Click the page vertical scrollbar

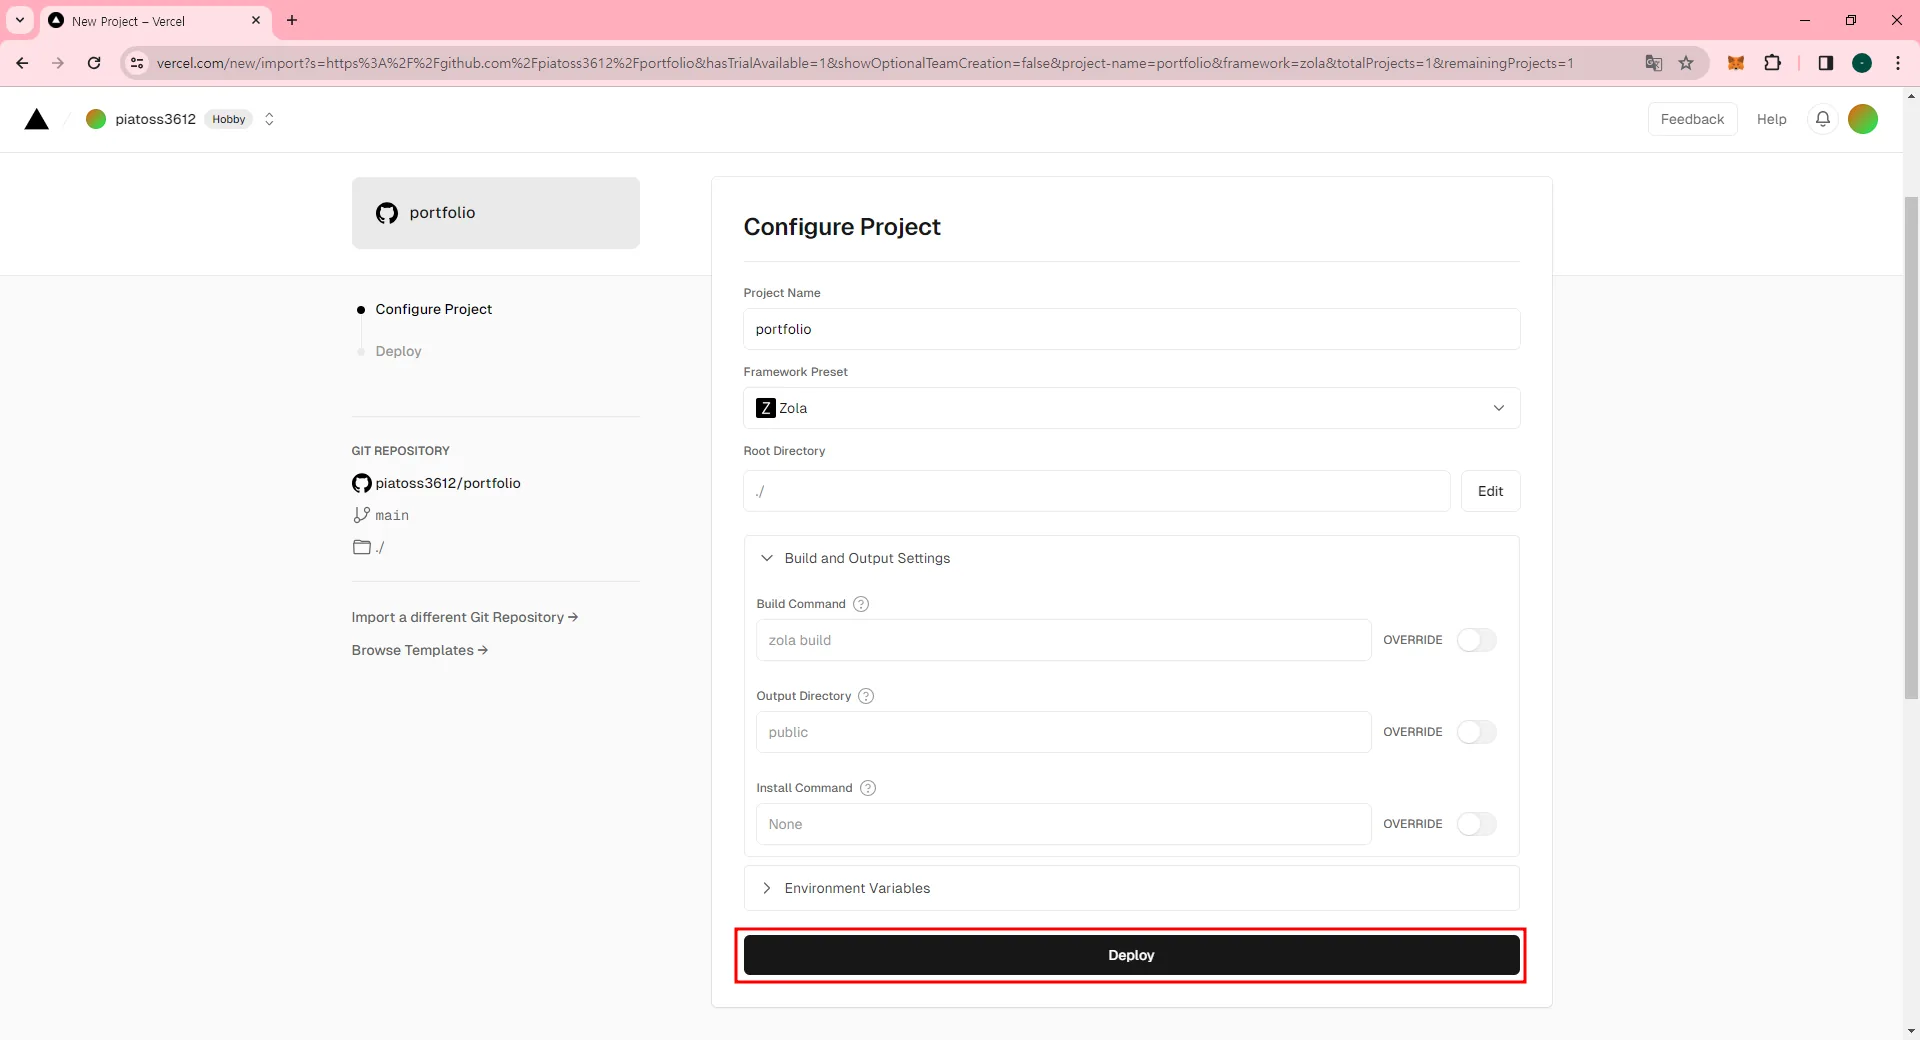coord(1911,448)
